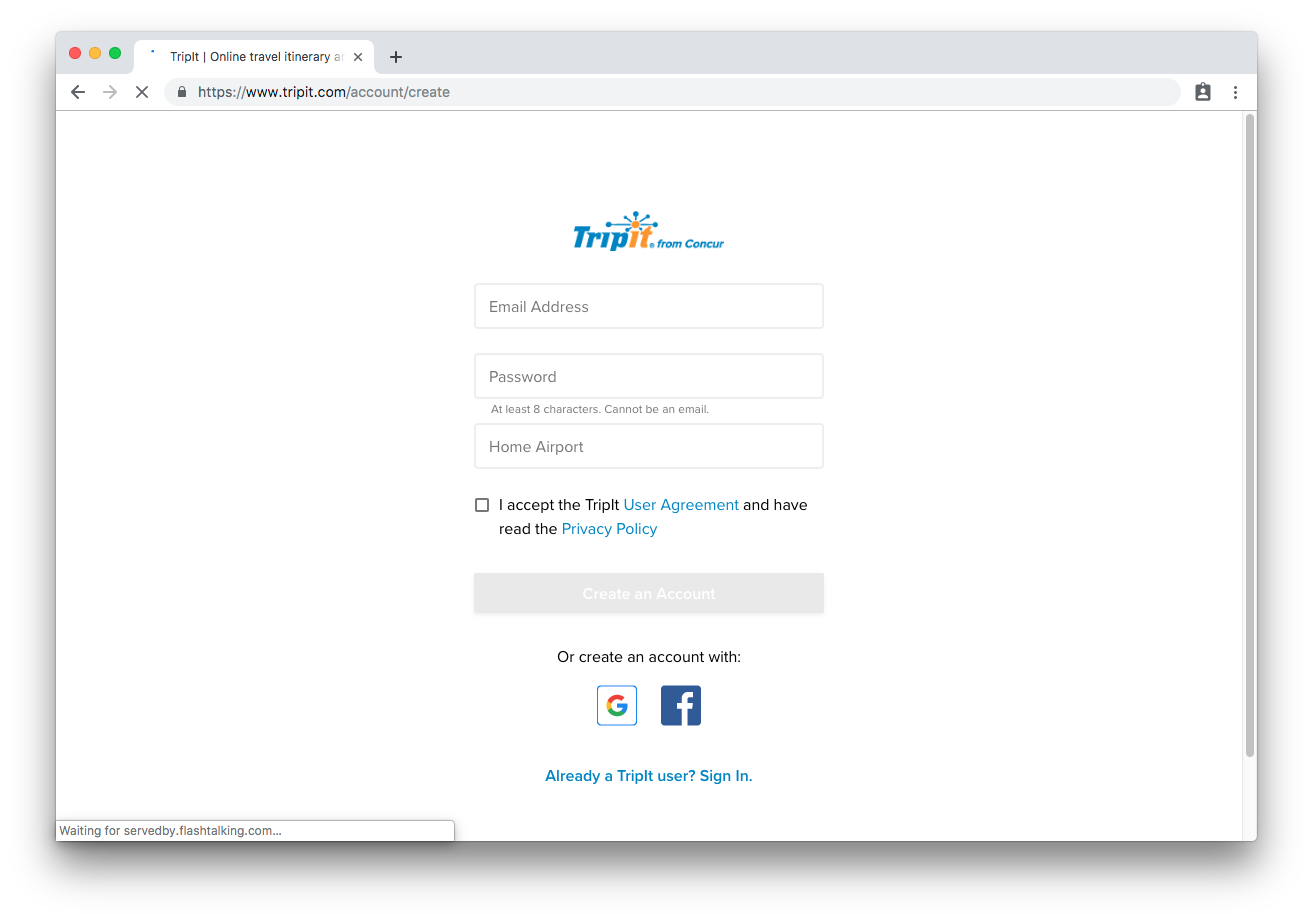The width and height of the screenshot is (1313, 921).
Task: Click the Create an Account button
Action: [649, 594]
